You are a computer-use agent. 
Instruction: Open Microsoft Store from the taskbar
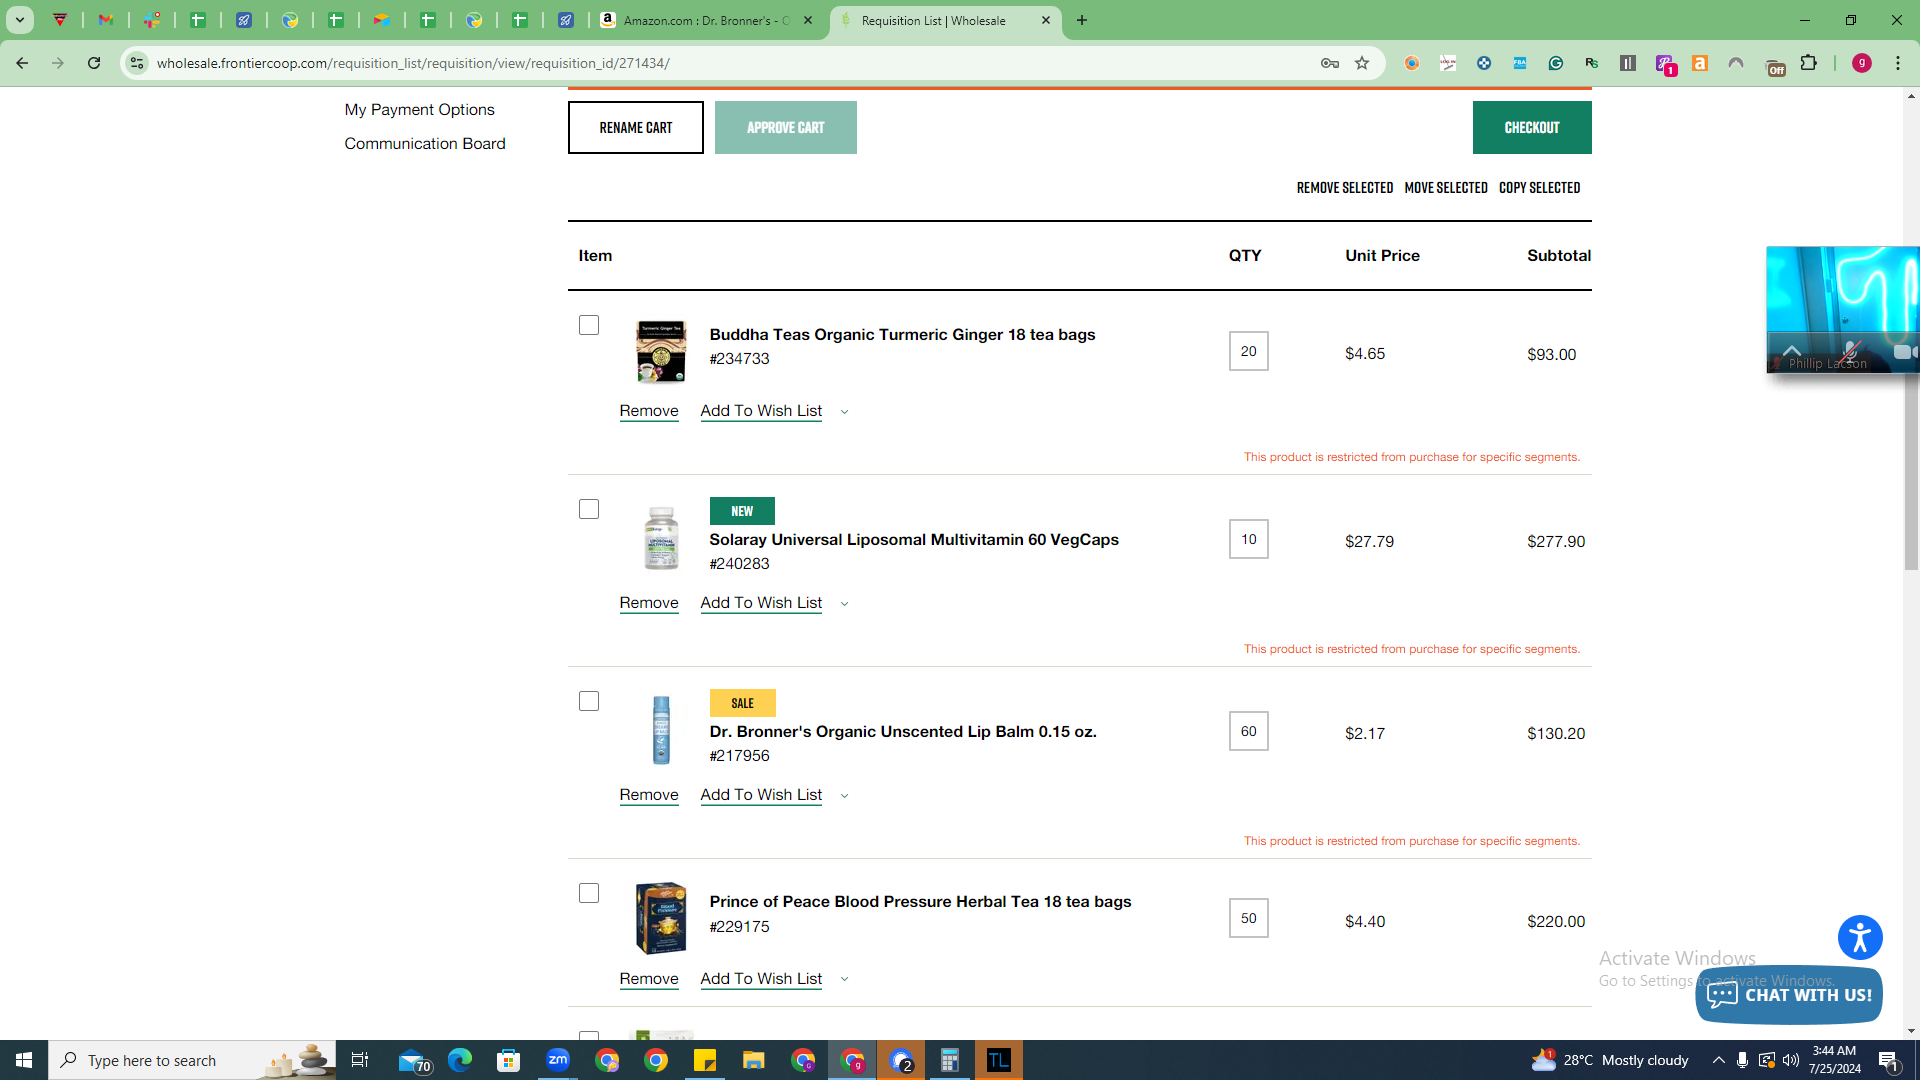[509, 1060]
